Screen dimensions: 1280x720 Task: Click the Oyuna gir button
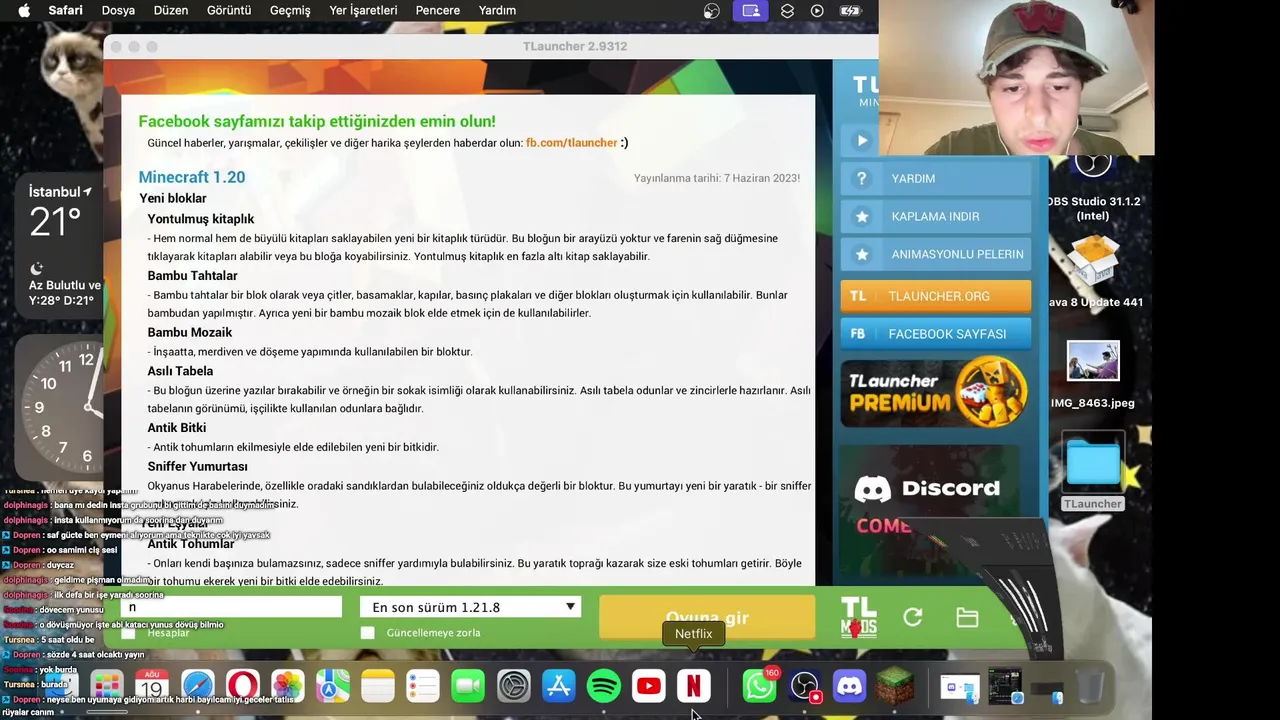coord(707,618)
